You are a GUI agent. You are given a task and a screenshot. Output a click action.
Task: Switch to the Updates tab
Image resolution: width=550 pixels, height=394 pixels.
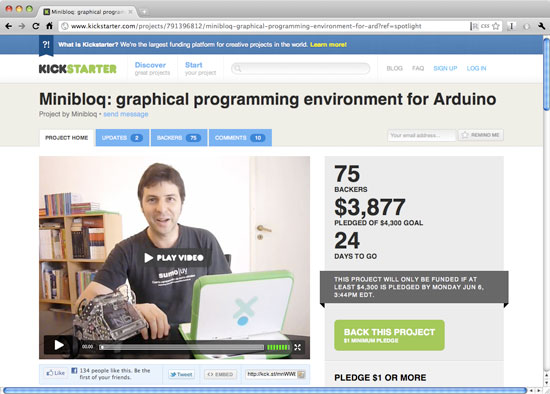[122, 138]
